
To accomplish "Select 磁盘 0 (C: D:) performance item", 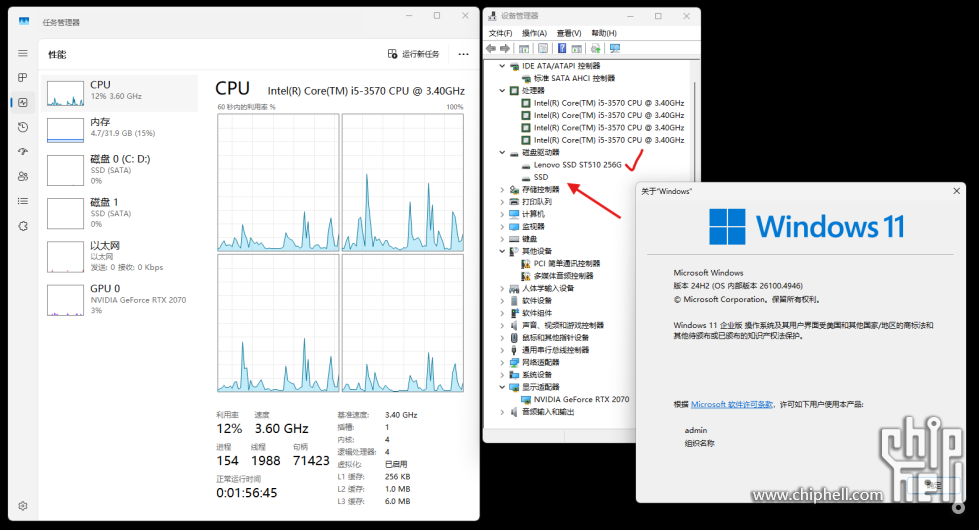I will click(119, 170).
